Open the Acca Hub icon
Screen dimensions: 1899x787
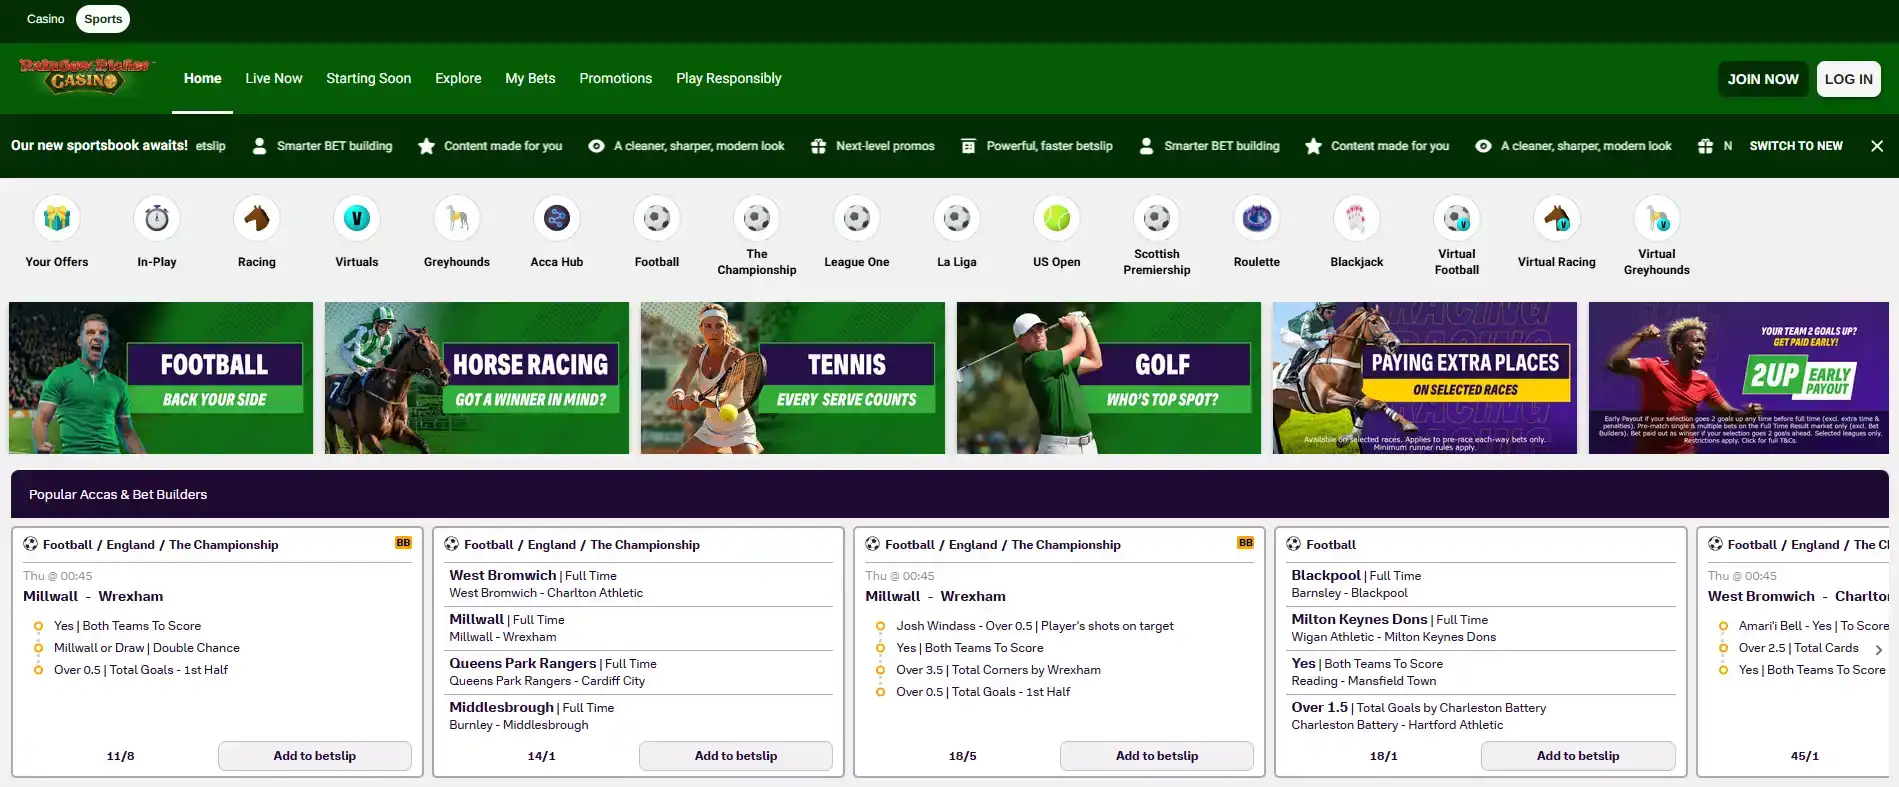pyautogui.click(x=557, y=218)
